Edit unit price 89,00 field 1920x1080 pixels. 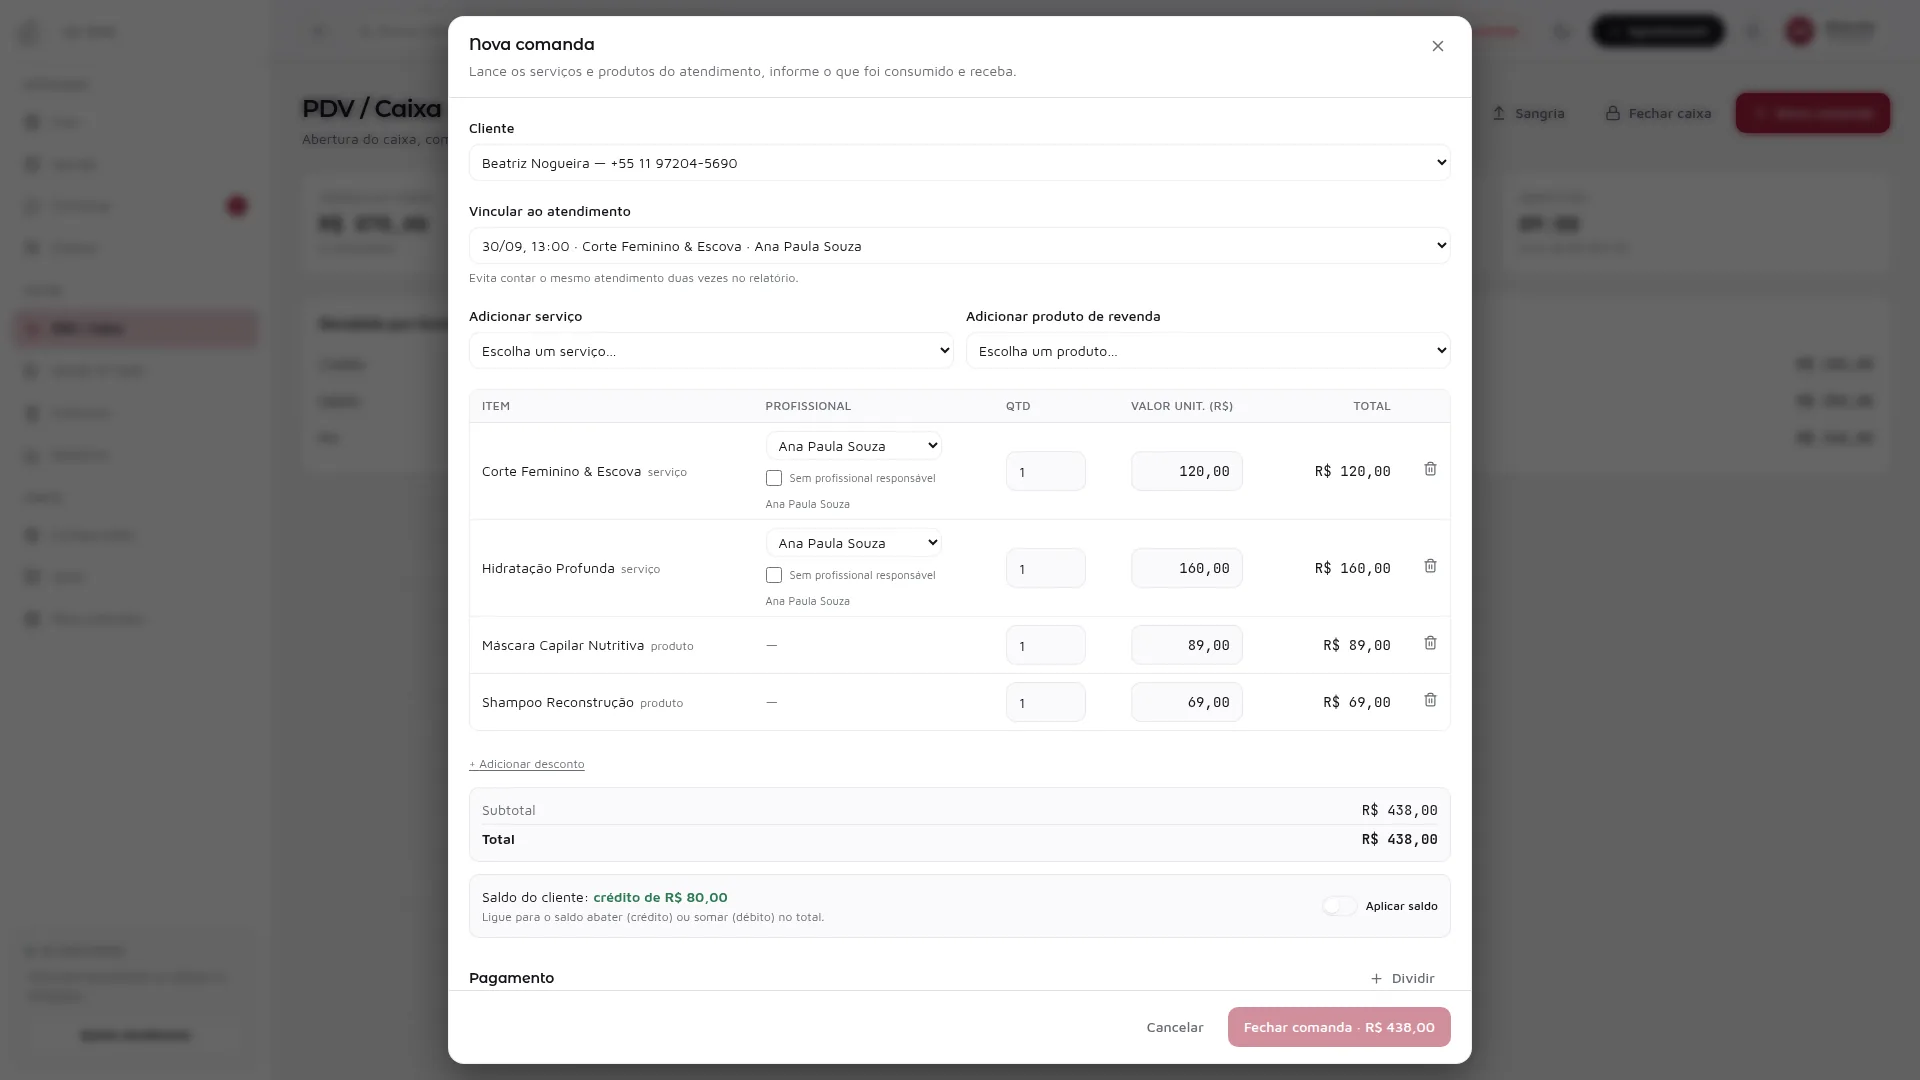(x=1186, y=645)
